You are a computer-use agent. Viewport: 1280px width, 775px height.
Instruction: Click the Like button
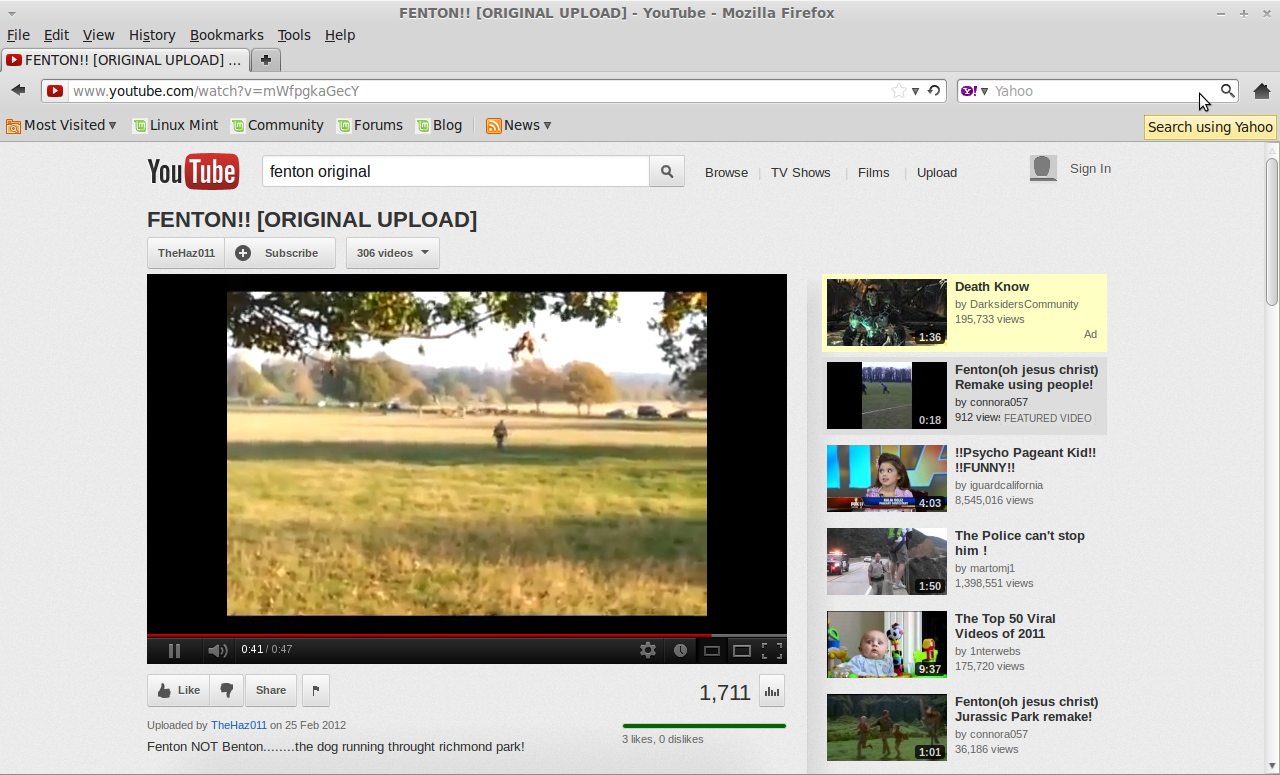coord(178,690)
